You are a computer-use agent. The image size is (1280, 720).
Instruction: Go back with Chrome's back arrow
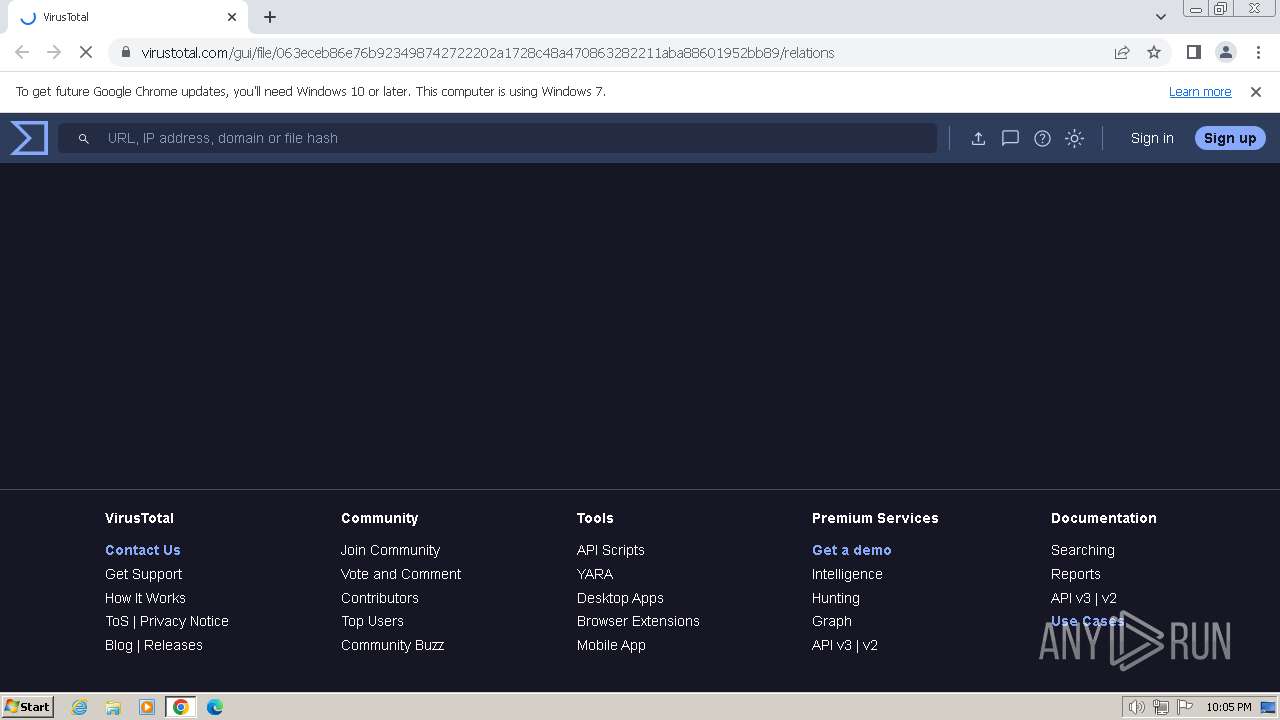point(22,52)
